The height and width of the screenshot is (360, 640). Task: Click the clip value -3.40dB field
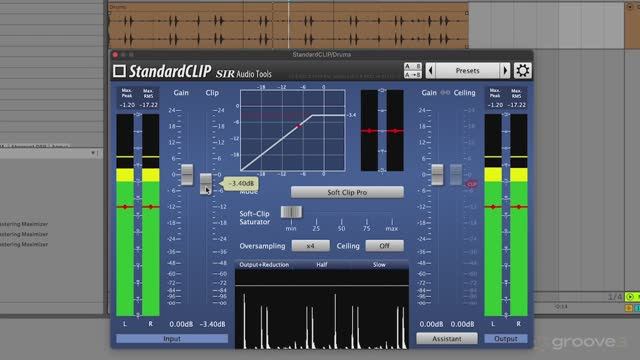point(213,324)
